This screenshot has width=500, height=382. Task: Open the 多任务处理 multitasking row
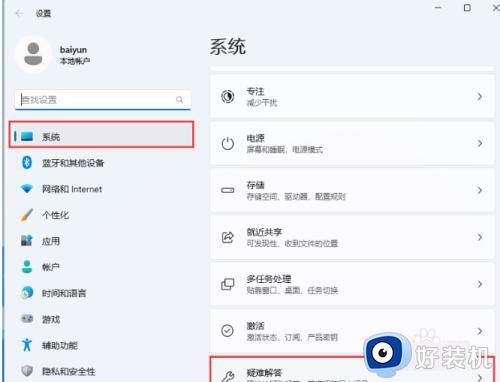[352, 284]
